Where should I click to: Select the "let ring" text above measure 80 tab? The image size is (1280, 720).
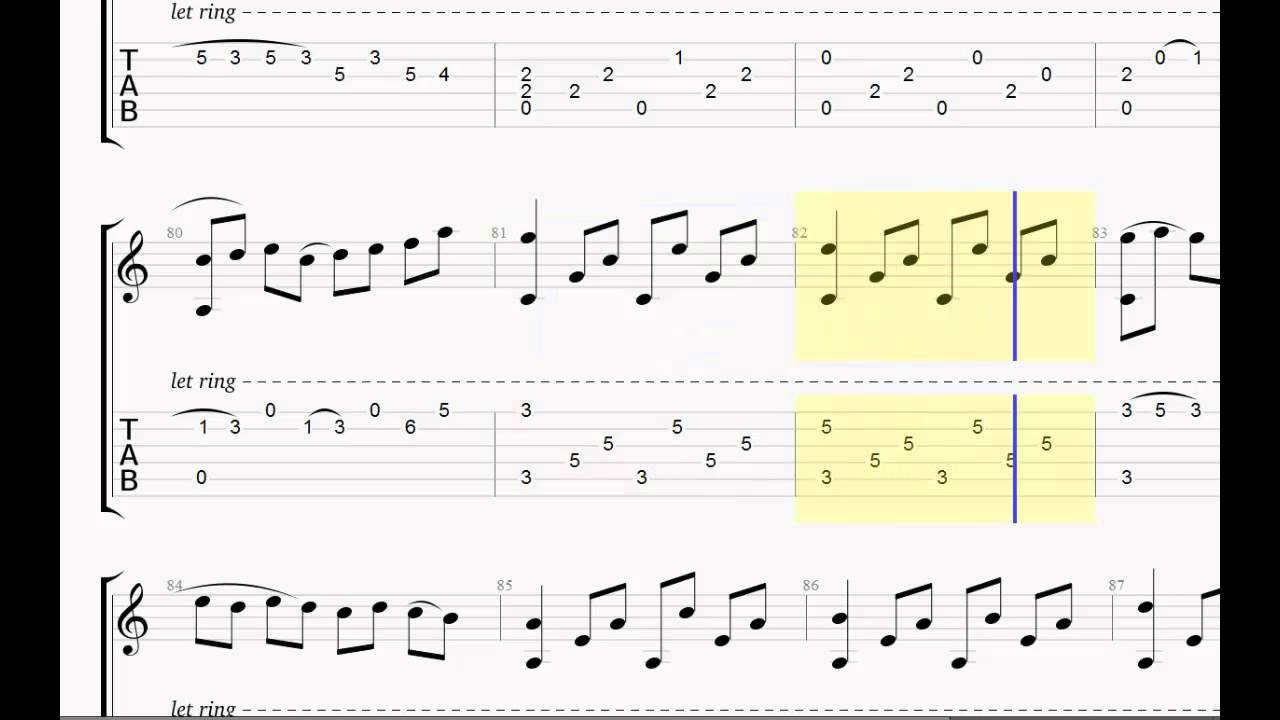(203, 381)
